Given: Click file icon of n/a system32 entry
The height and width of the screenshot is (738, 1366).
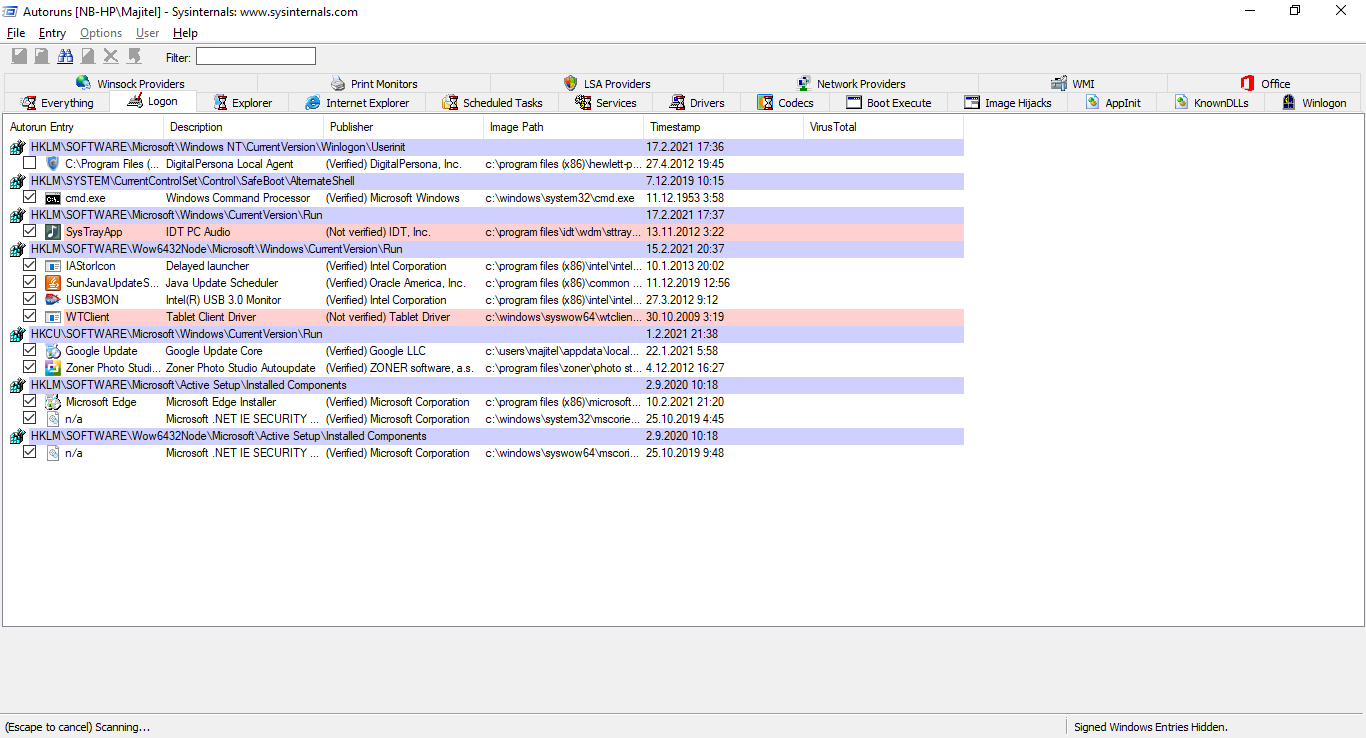Looking at the screenshot, I should tap(53, 419).
